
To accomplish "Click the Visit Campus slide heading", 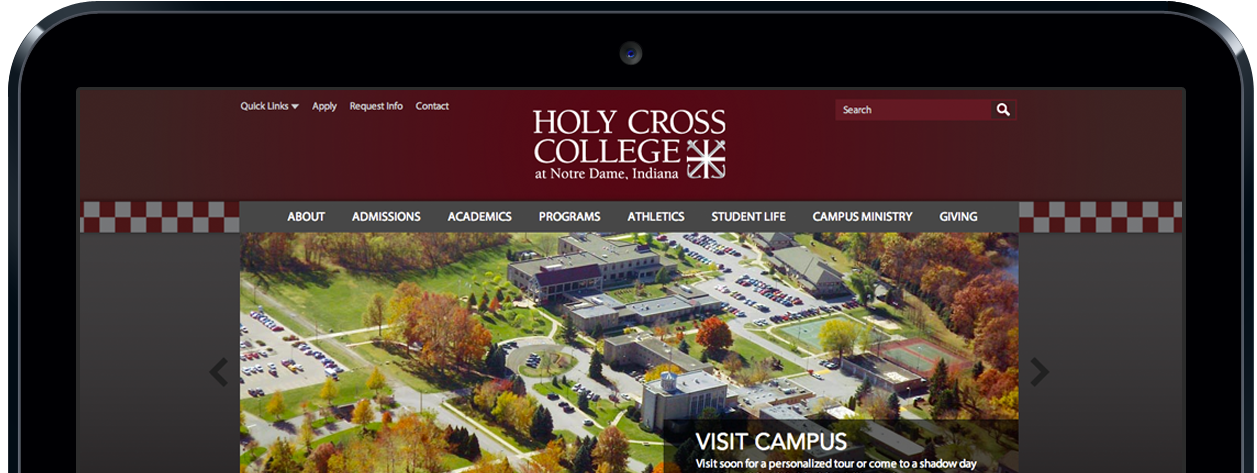I will [771, 441].
